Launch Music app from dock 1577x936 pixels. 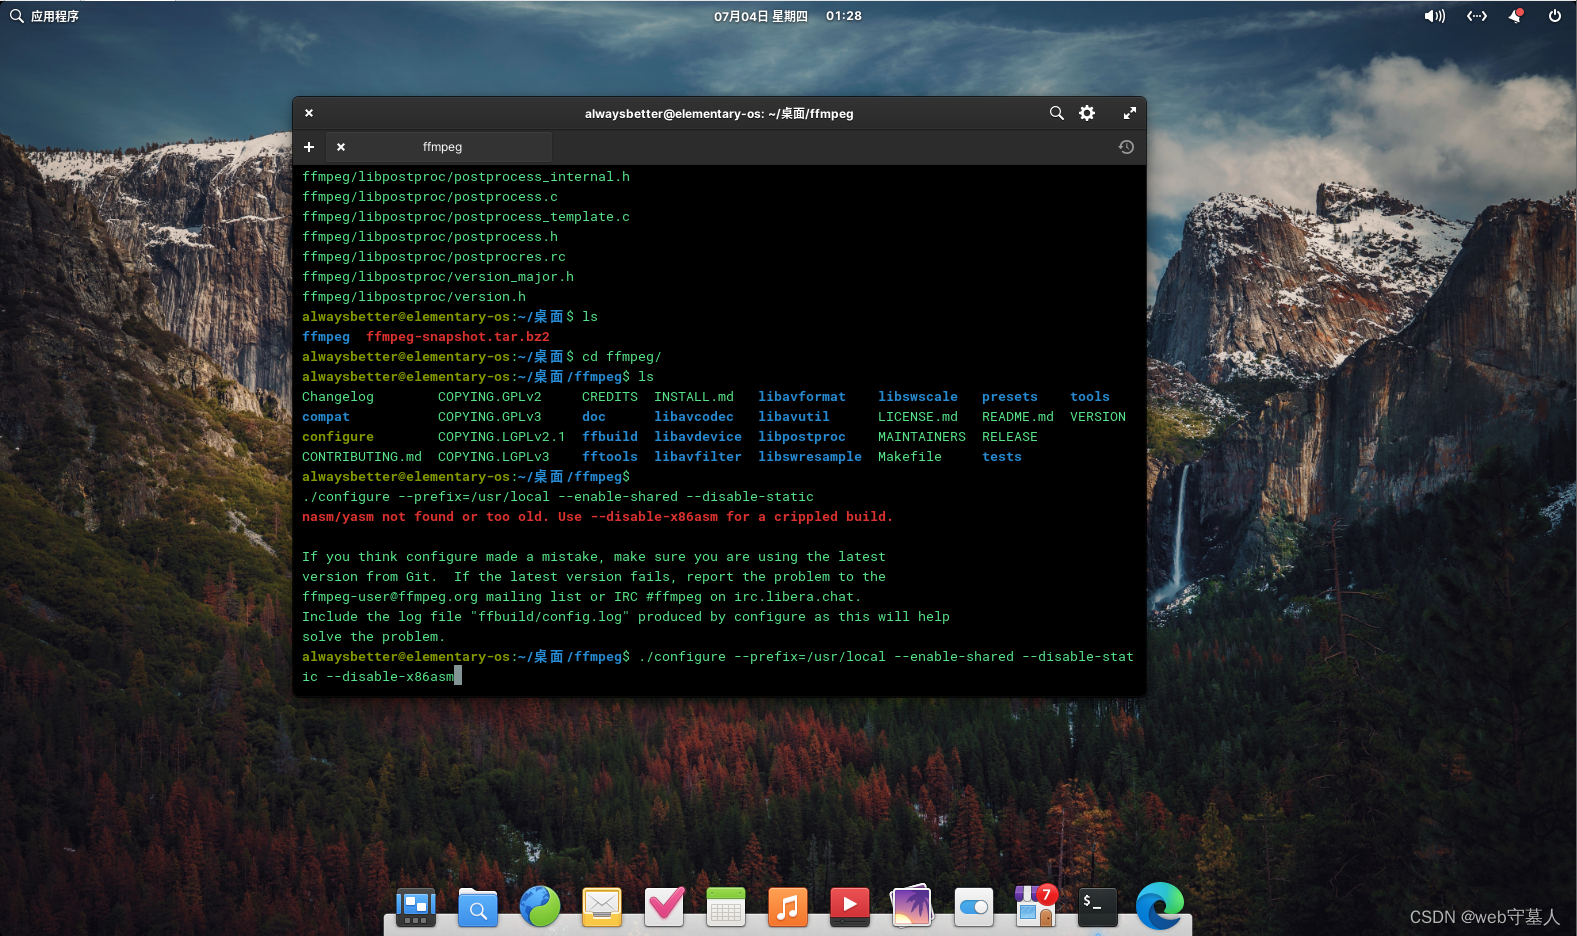click(x=788, y=907)
